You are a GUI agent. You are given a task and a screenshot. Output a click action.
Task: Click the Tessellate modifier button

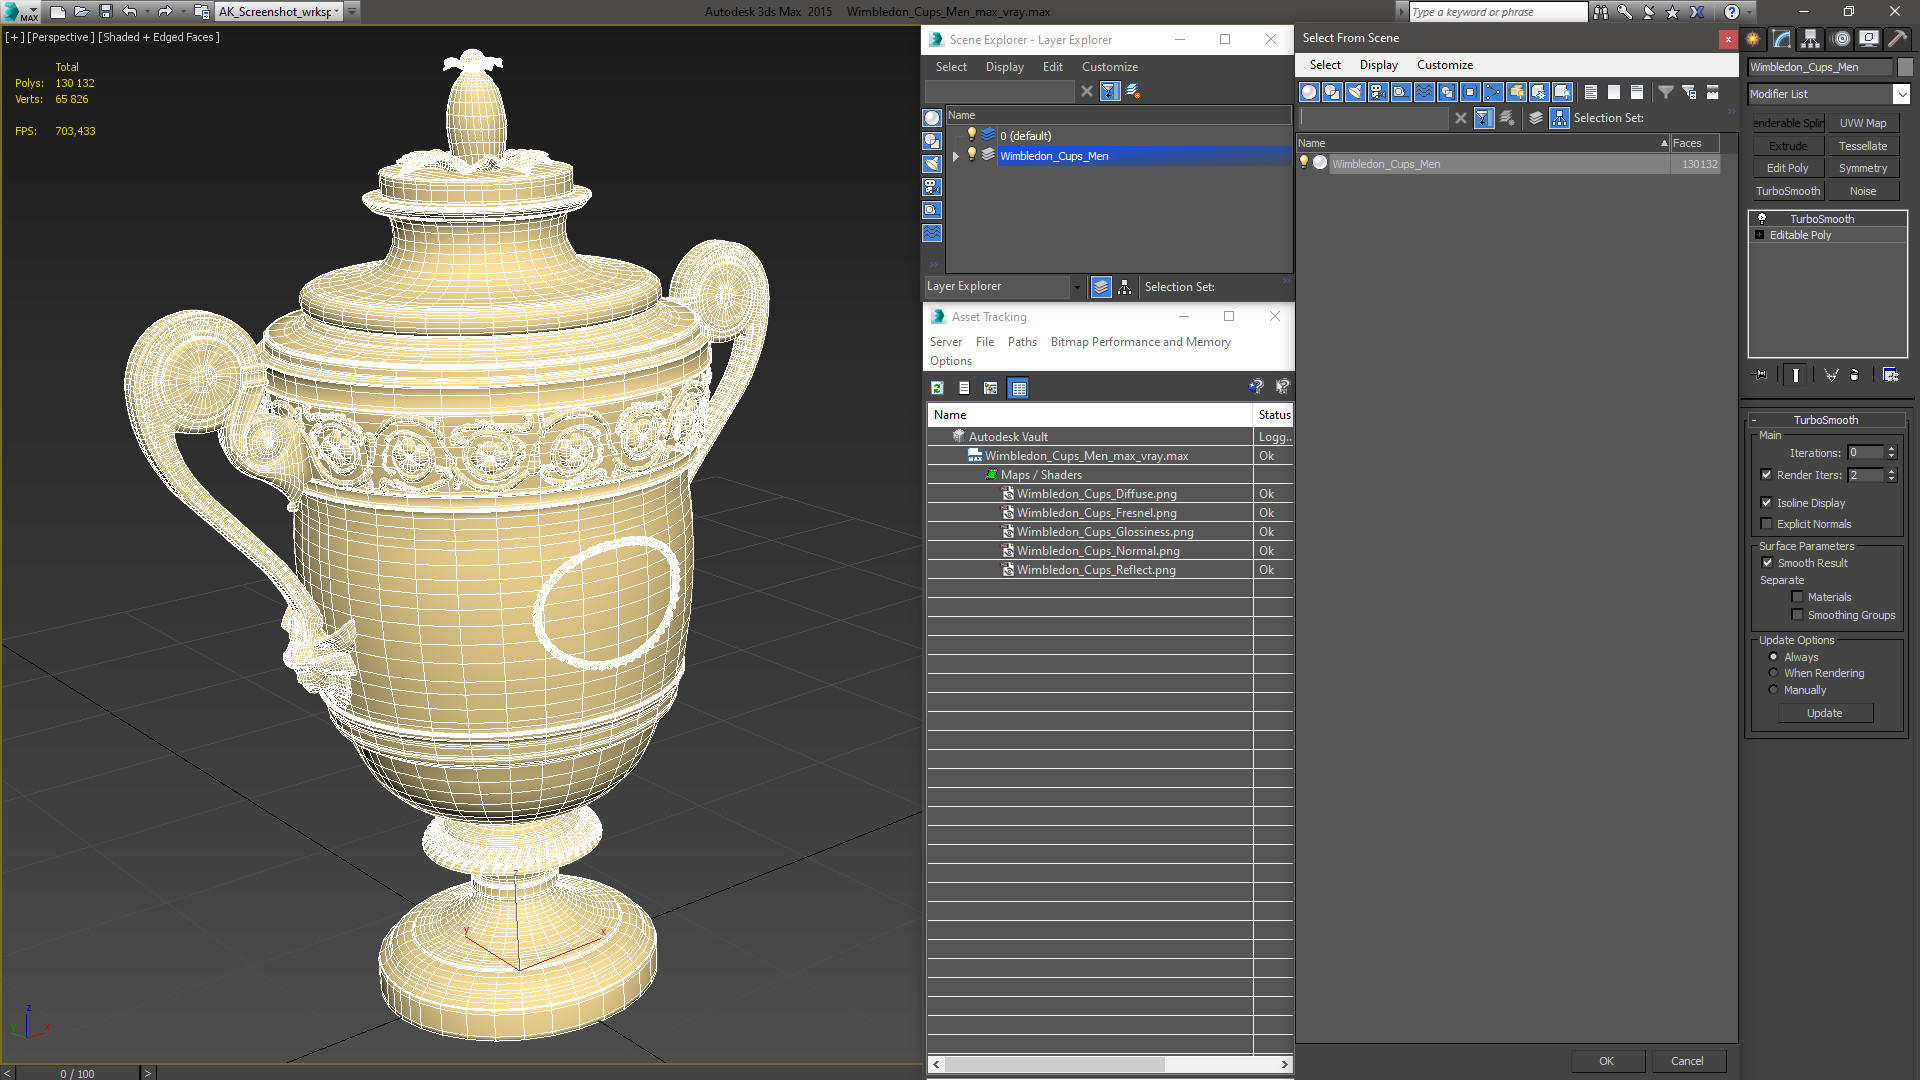pyautogui.click(x=1862, y=146)
